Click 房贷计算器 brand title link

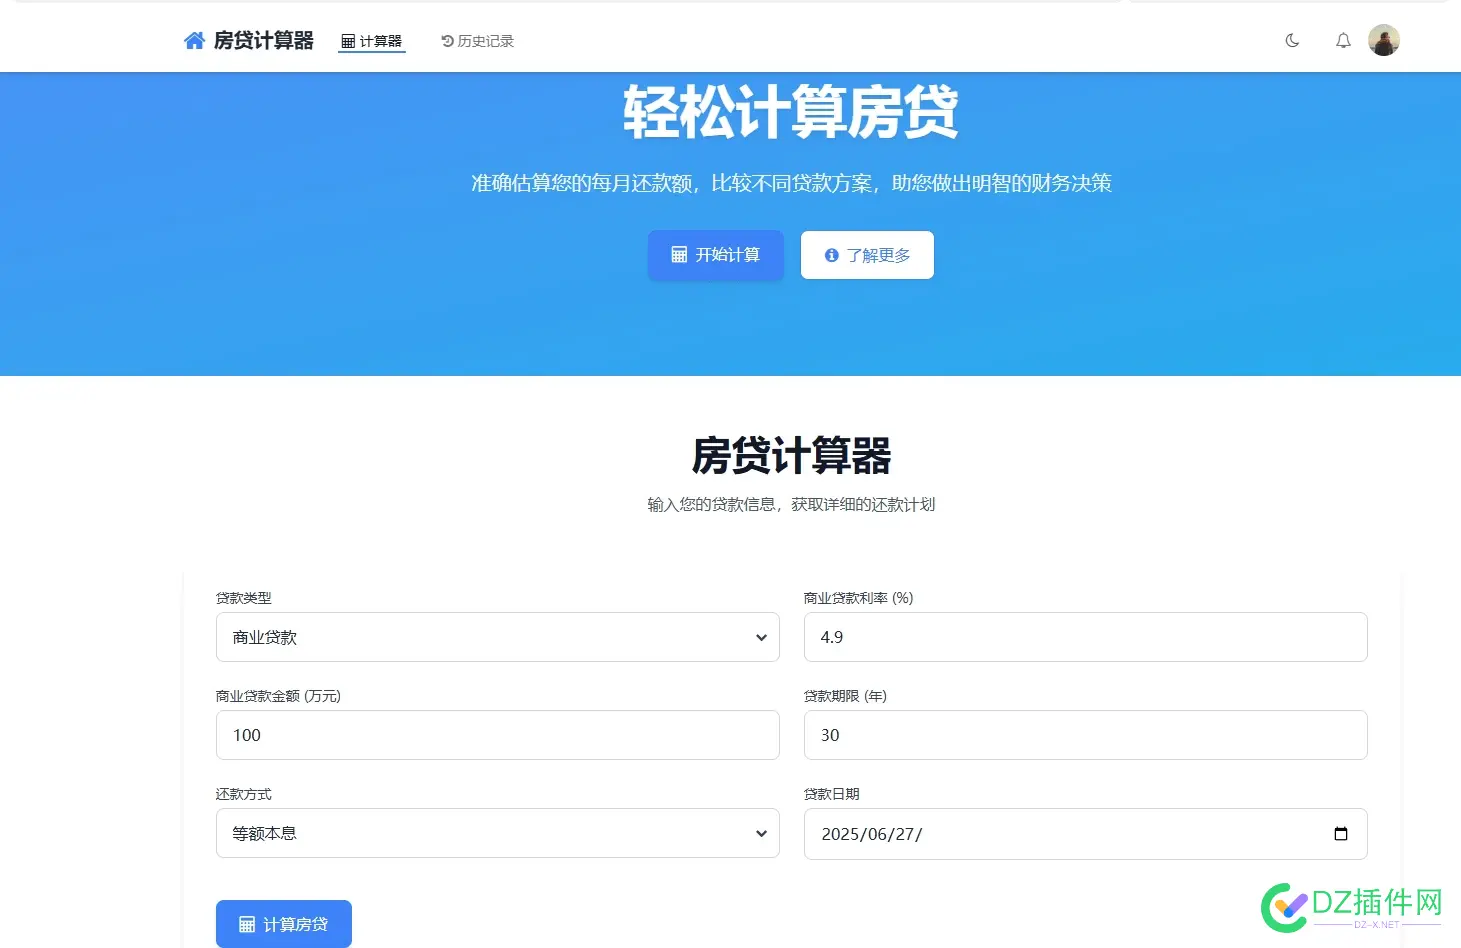click(x=264, y=40)
